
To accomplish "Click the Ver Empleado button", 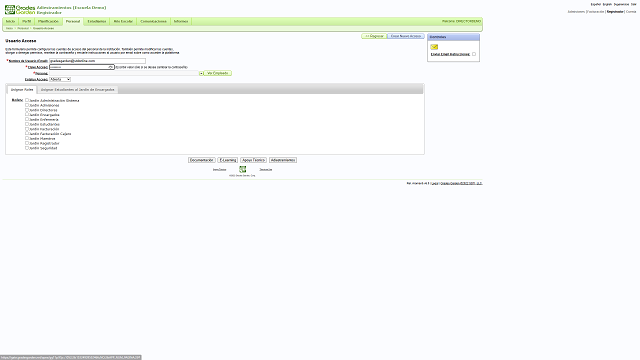I will click(218, 73).
